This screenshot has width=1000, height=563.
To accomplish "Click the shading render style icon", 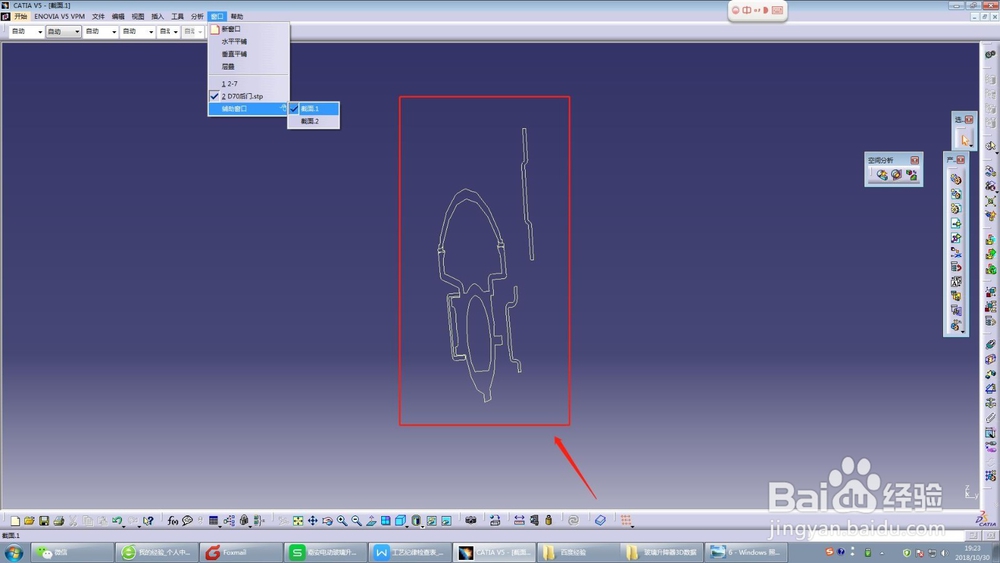I will click(416, 521).
